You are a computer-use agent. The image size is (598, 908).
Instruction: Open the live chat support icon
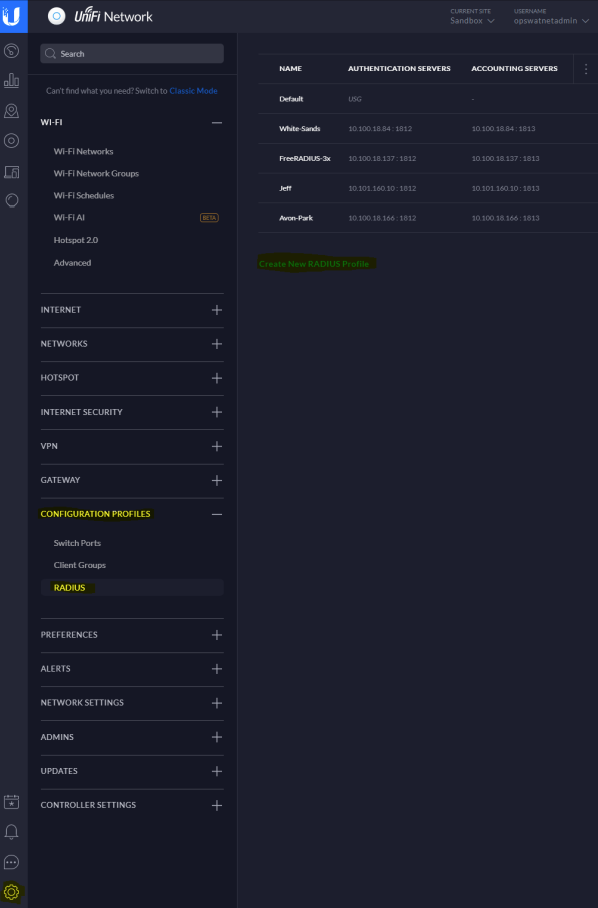[12, 862]
